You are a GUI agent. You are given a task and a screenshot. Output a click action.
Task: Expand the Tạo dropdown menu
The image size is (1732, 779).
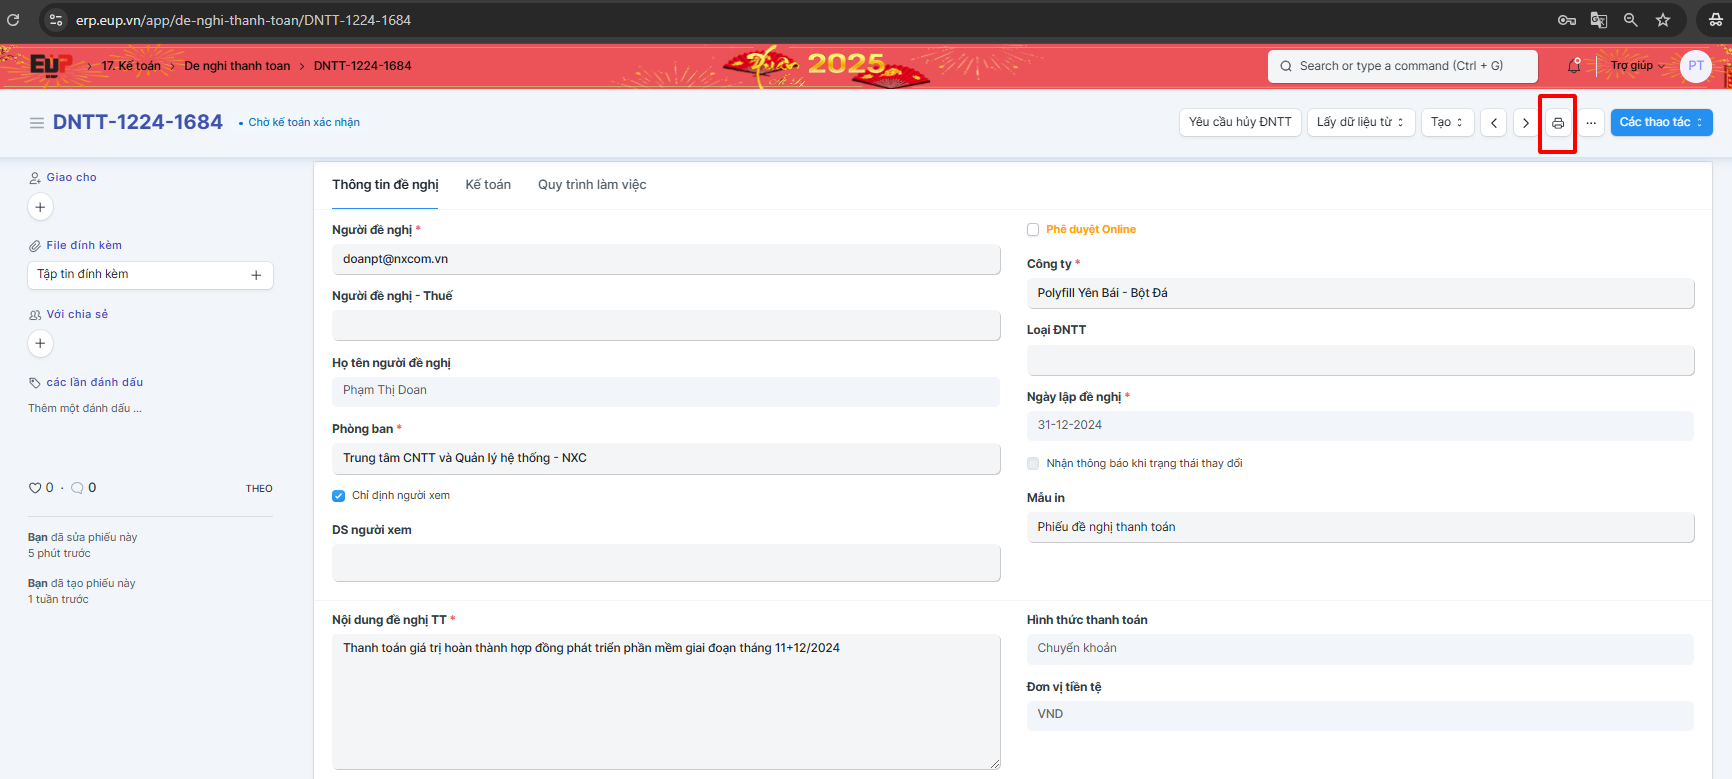click(1447, 123)
